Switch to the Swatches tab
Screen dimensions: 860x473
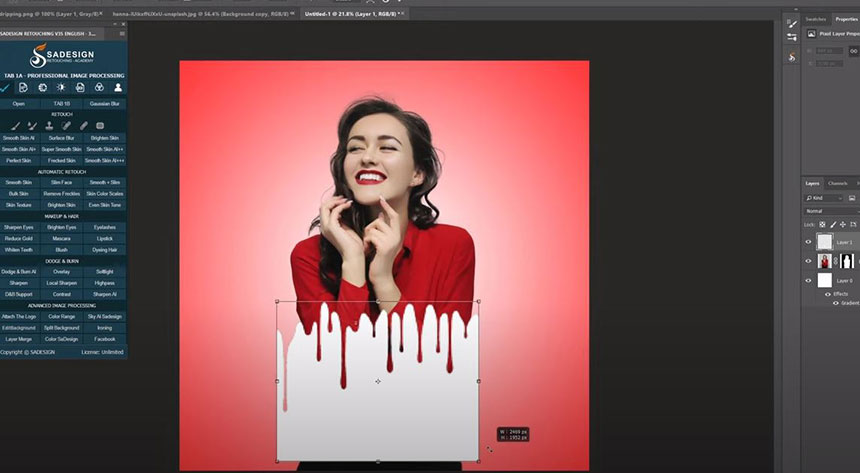tap(817, 19)
